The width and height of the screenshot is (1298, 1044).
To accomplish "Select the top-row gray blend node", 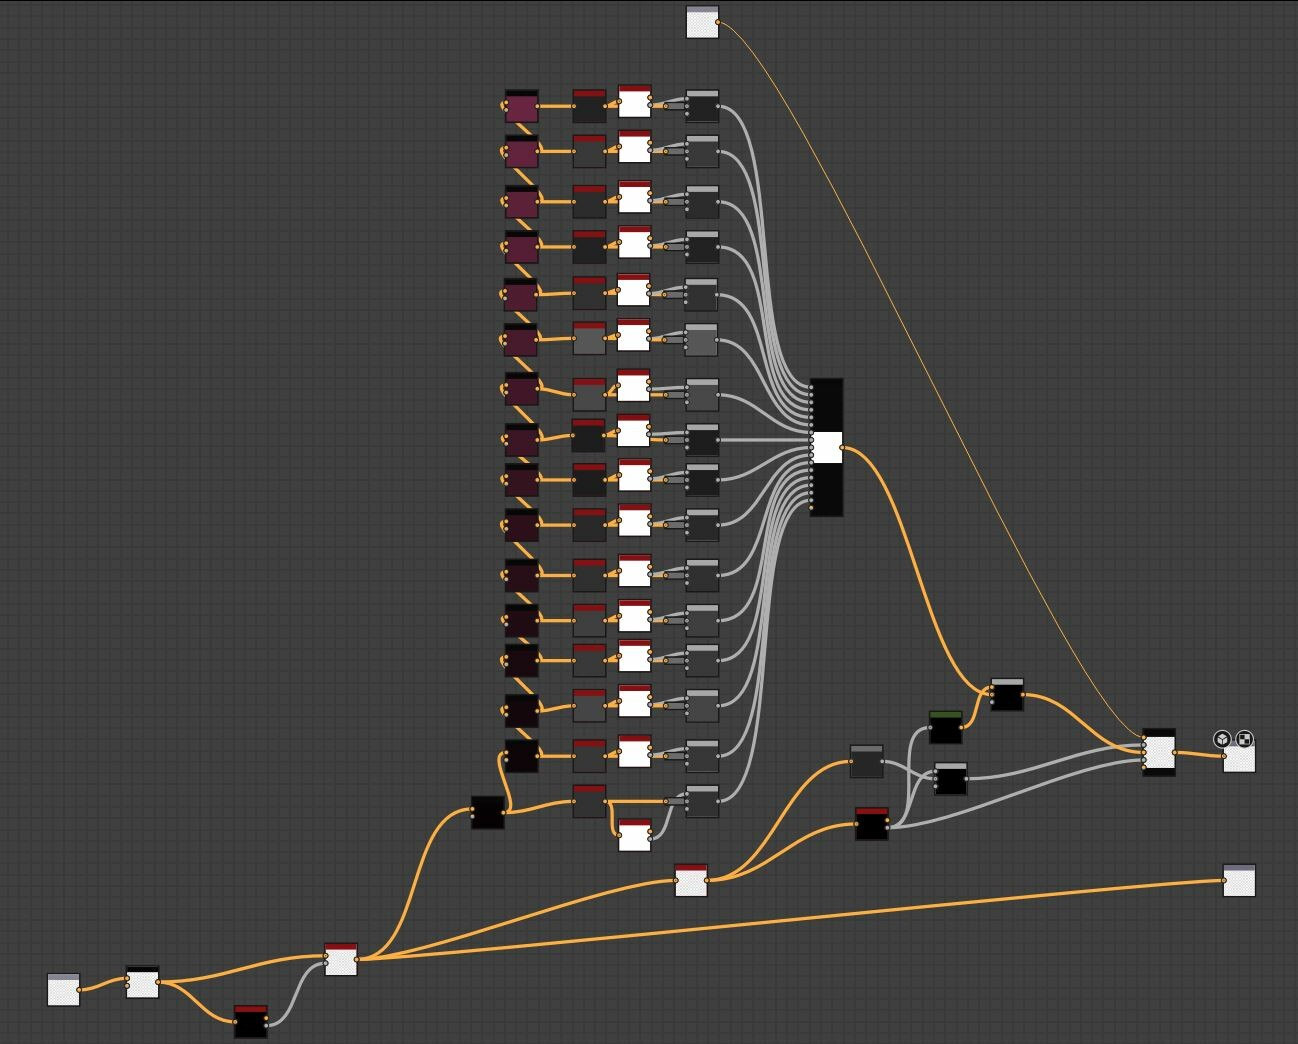I will pos(702,106).
